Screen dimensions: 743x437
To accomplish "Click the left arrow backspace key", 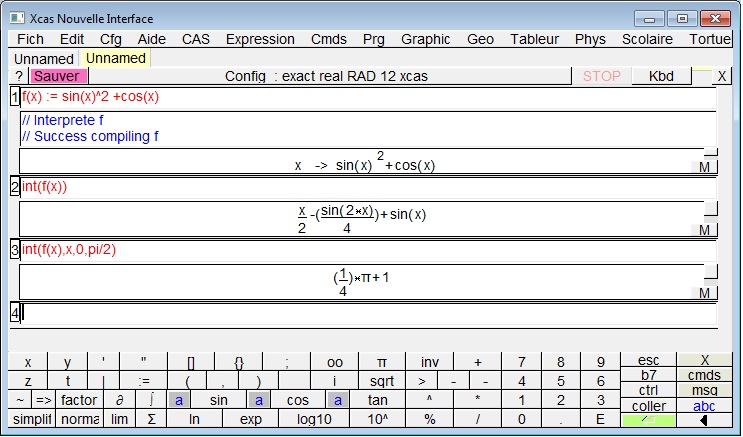I will [703, 420].
